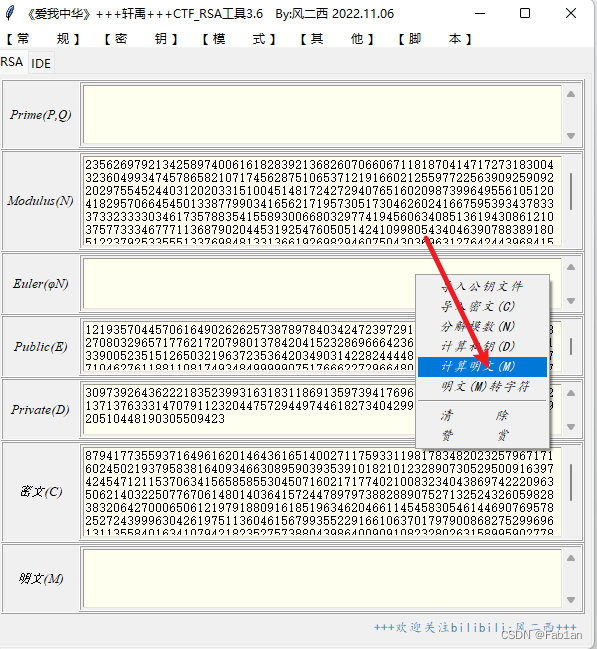Click Euler(φN) scrollbar up arrow
Image resolution: width=597 pixels, height=649 pixels.
coord(571,267)
